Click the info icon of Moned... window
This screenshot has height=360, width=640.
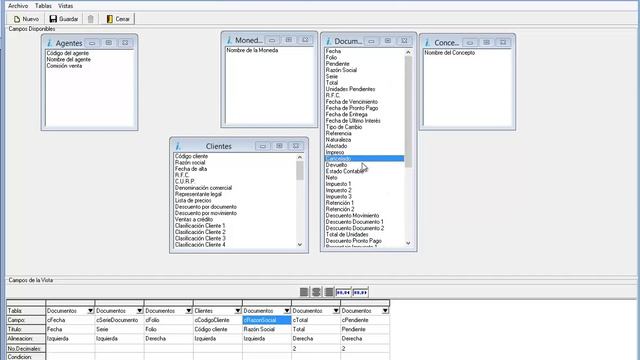[229, 40]
